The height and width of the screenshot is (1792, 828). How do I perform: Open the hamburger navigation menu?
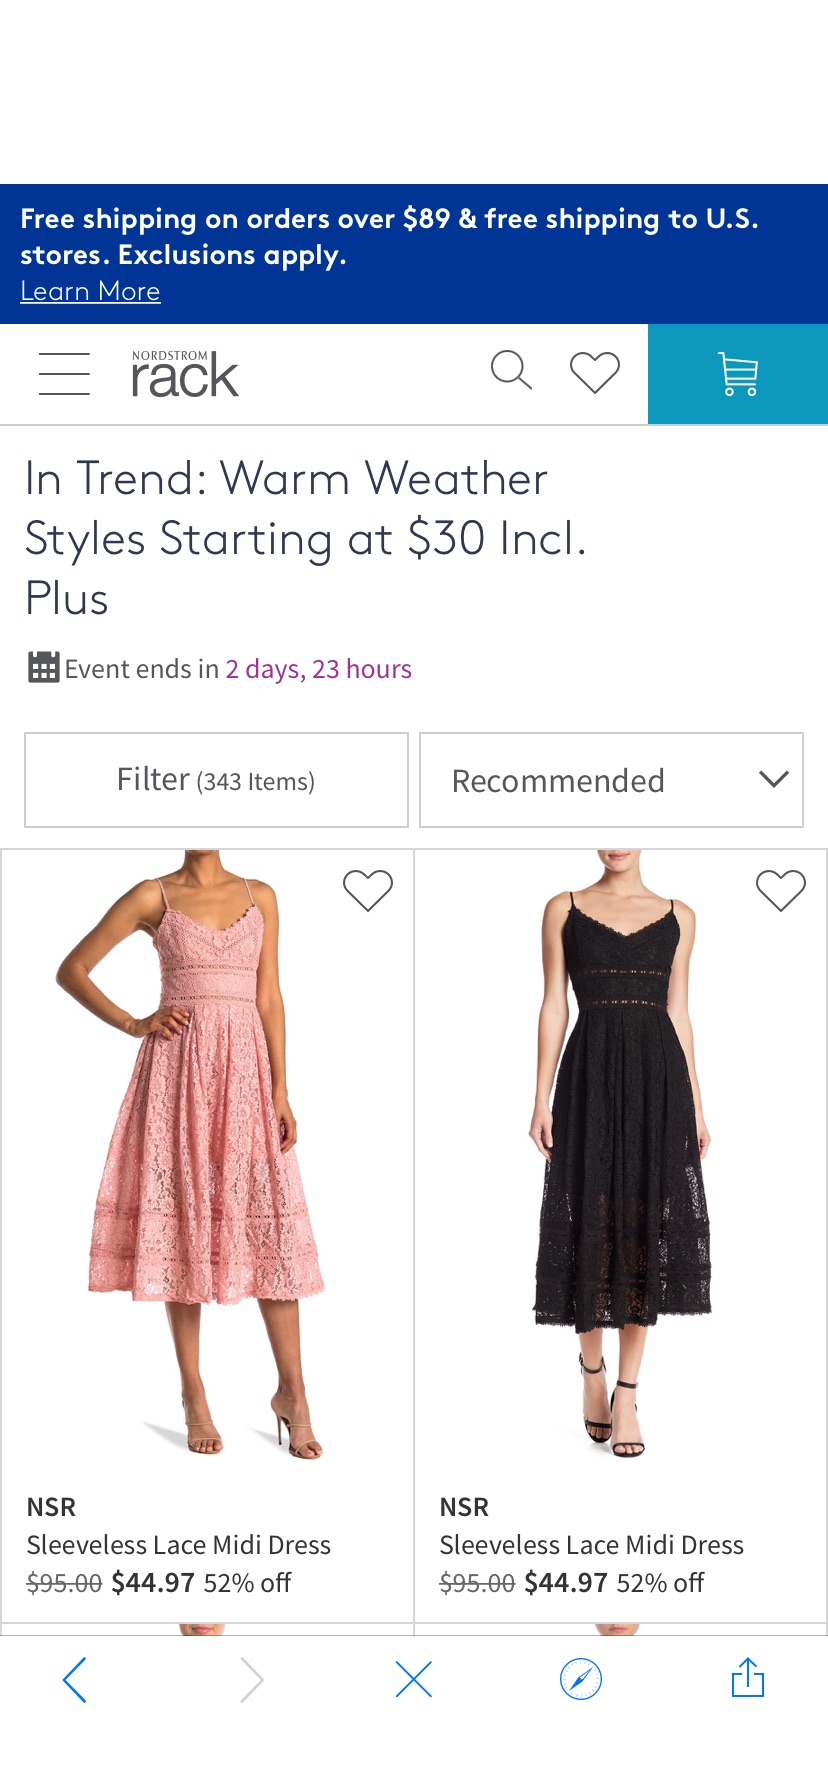(64, 373)
